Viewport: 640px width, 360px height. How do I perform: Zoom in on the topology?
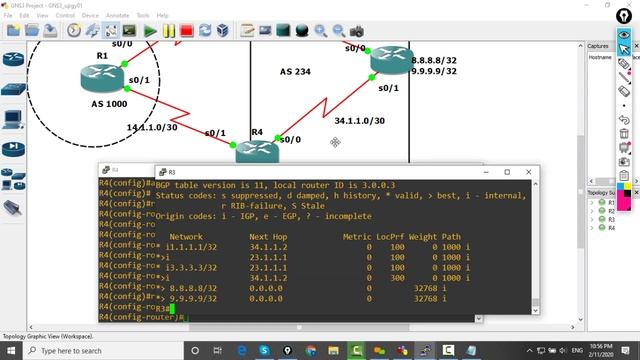[x=320, y=31]
